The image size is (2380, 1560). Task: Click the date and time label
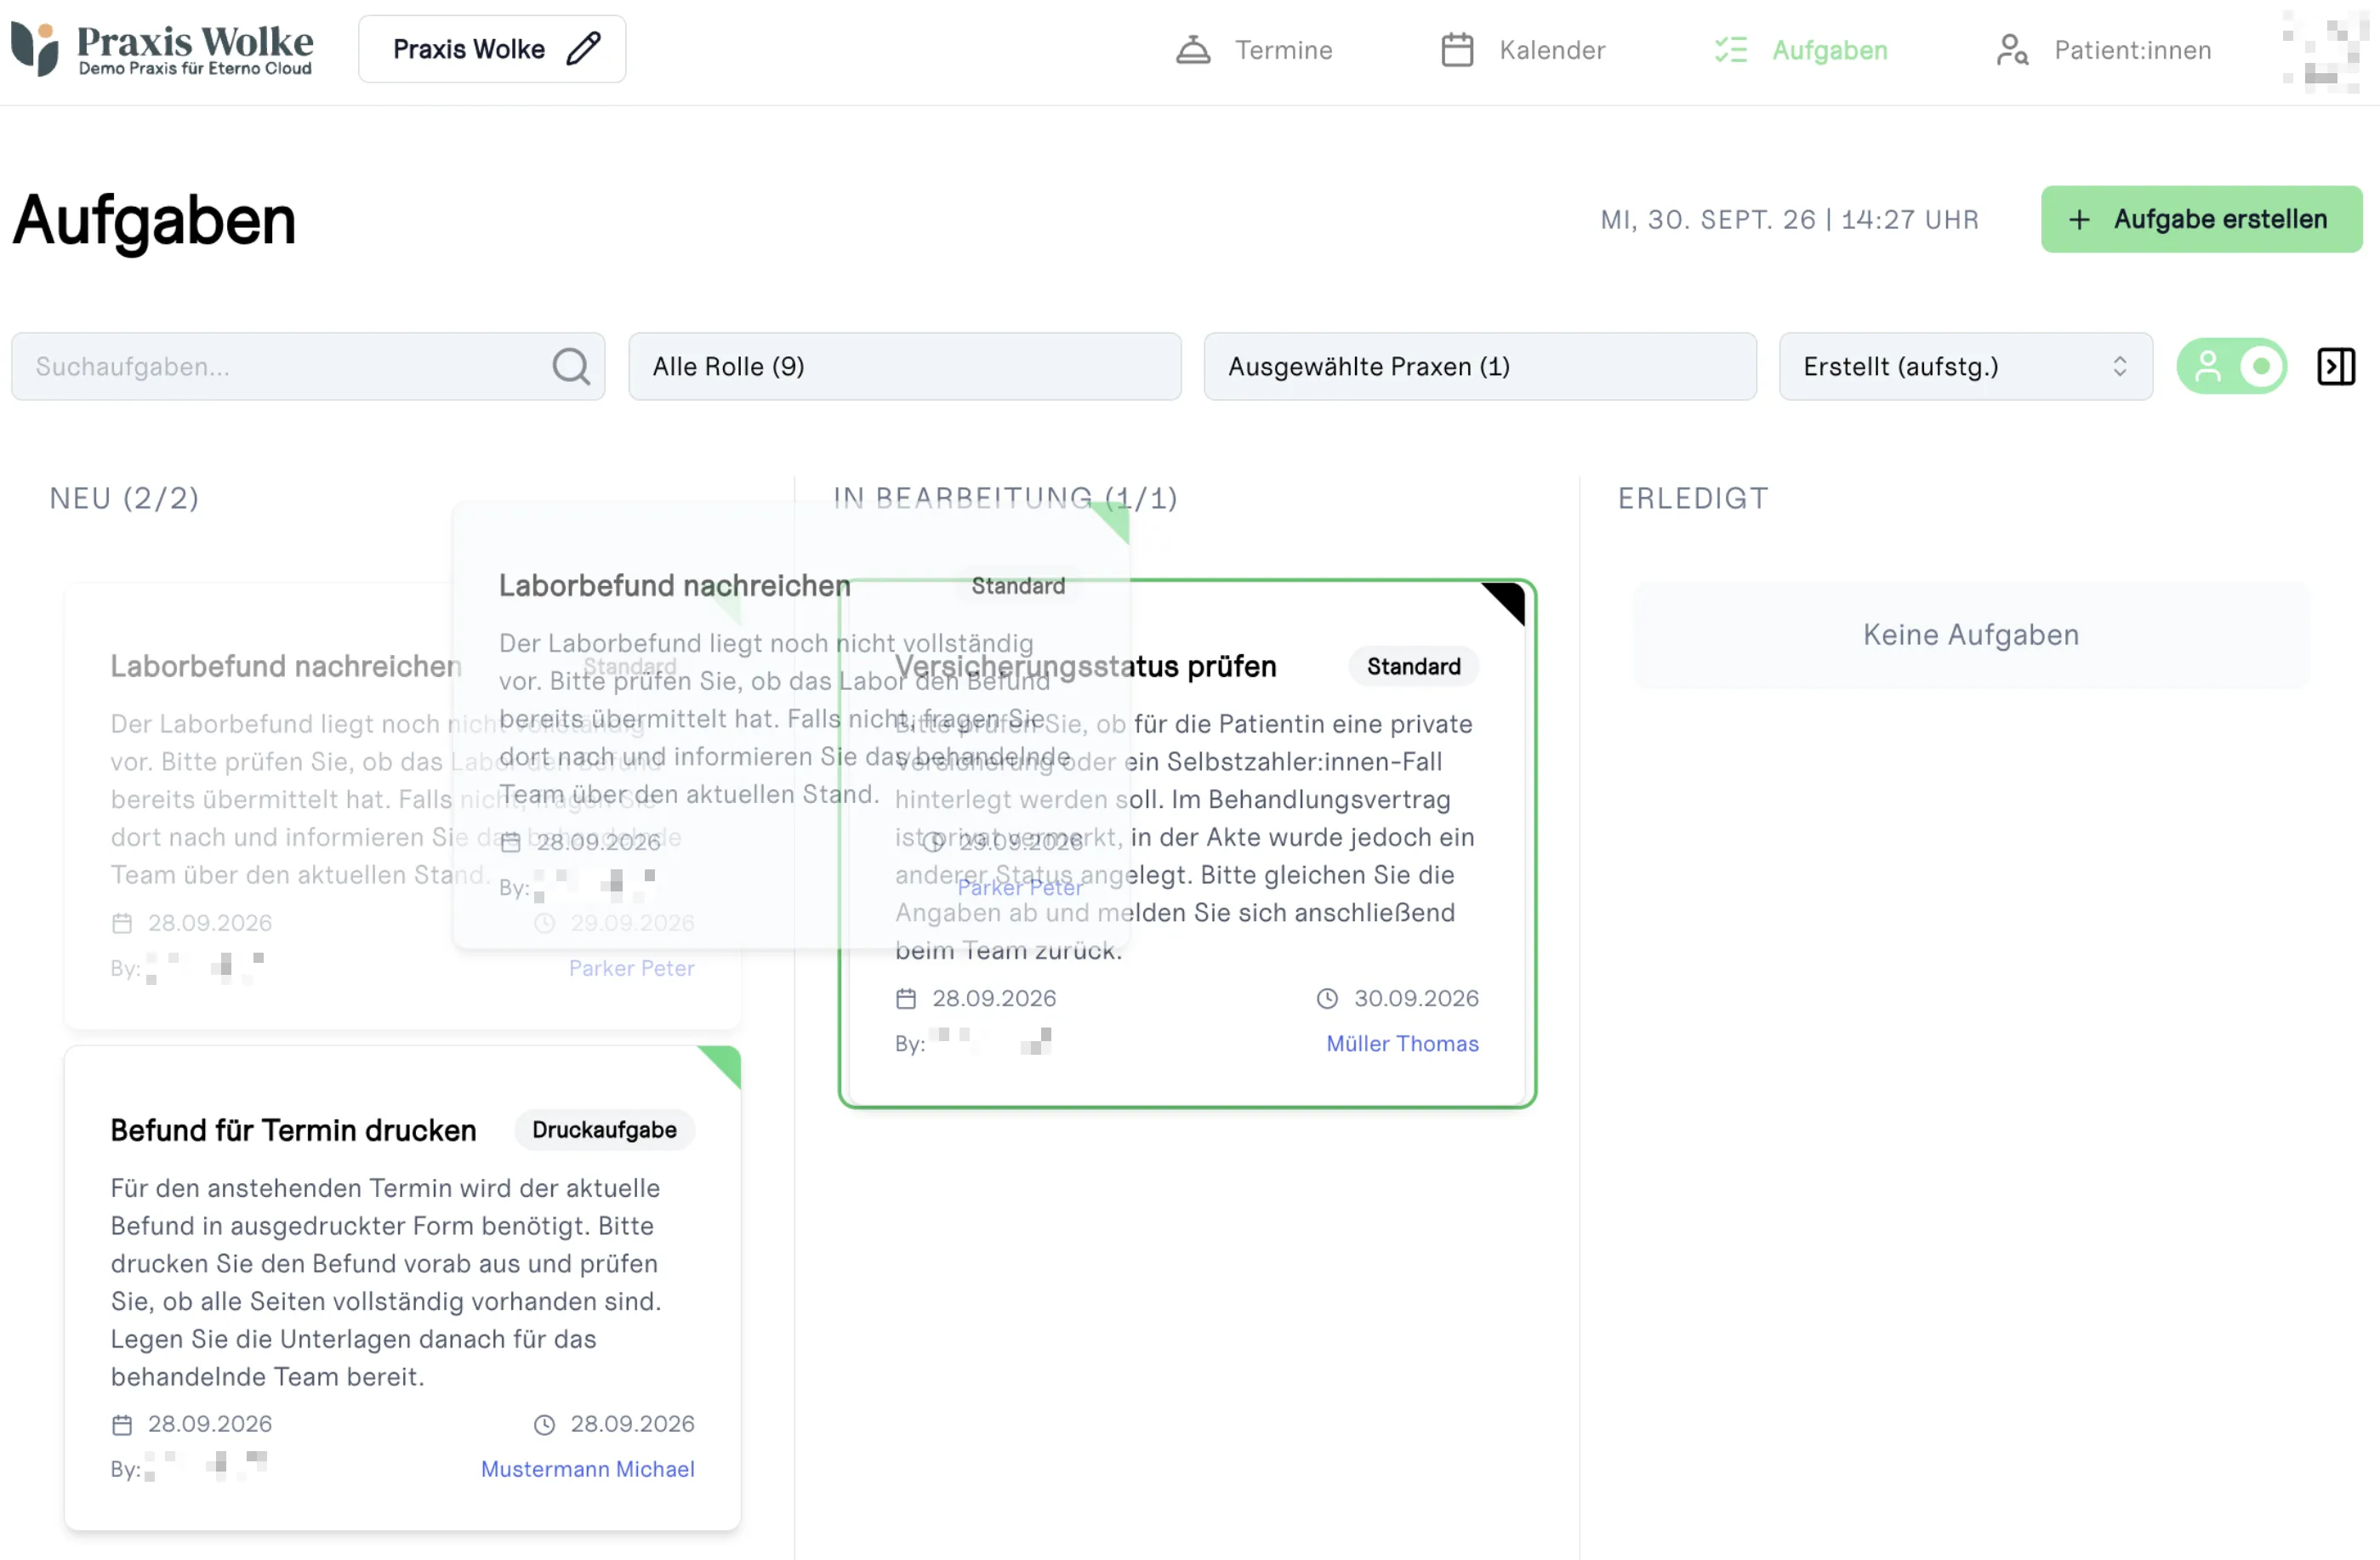click(x=1789, y=220)
